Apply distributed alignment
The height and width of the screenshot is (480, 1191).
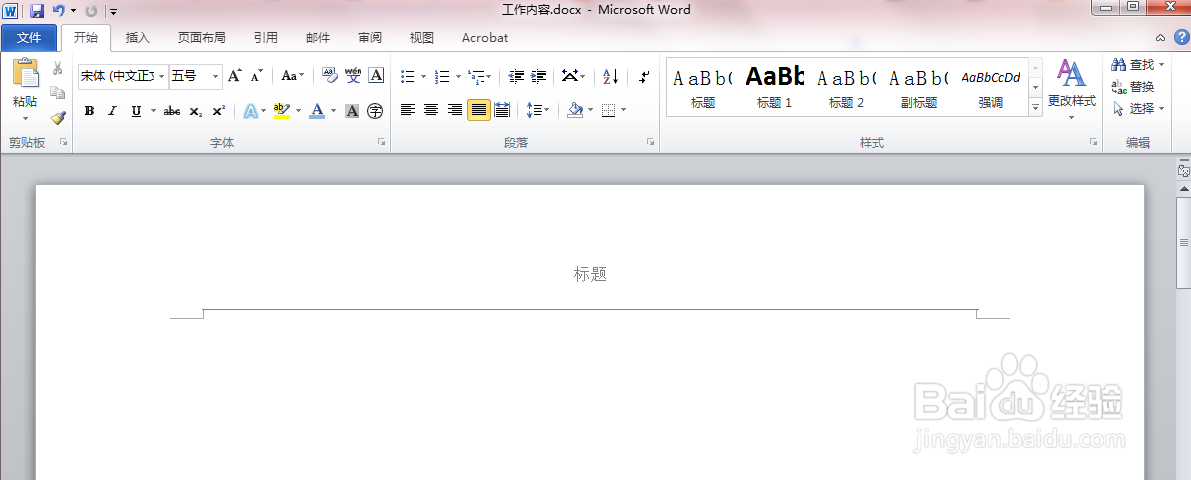(502, 110)
